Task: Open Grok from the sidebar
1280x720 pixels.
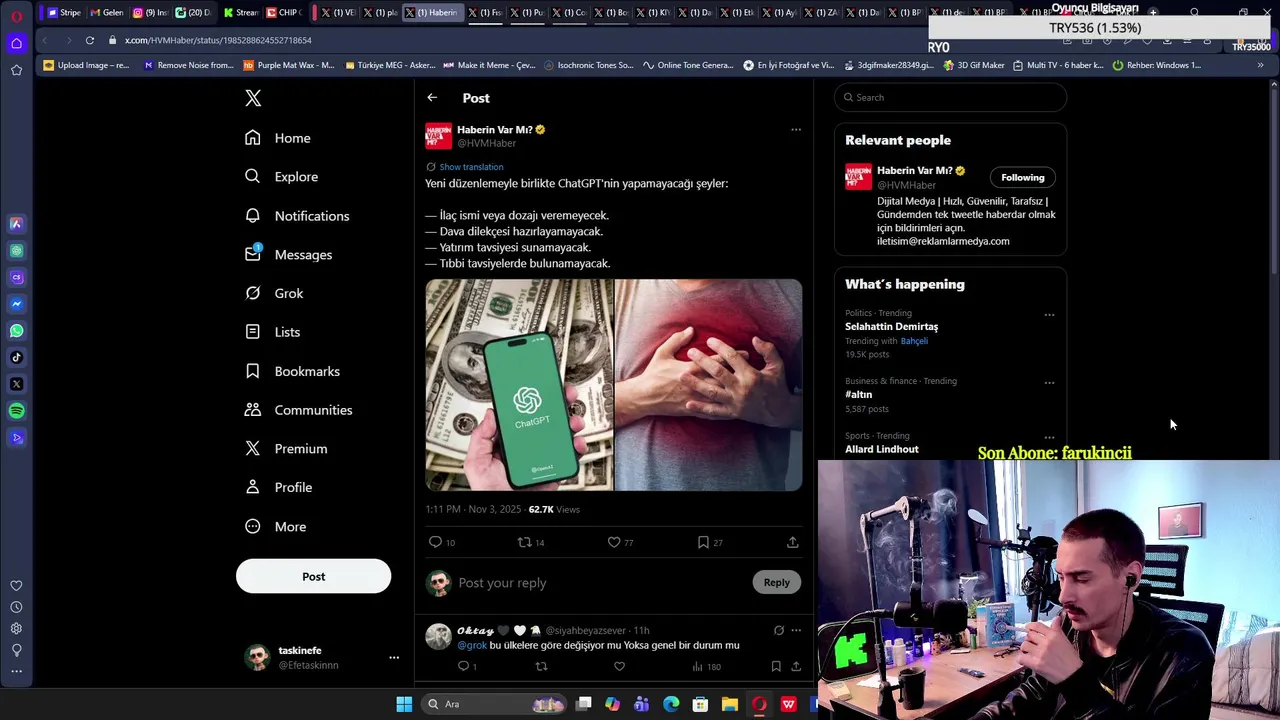Action: 274,293
